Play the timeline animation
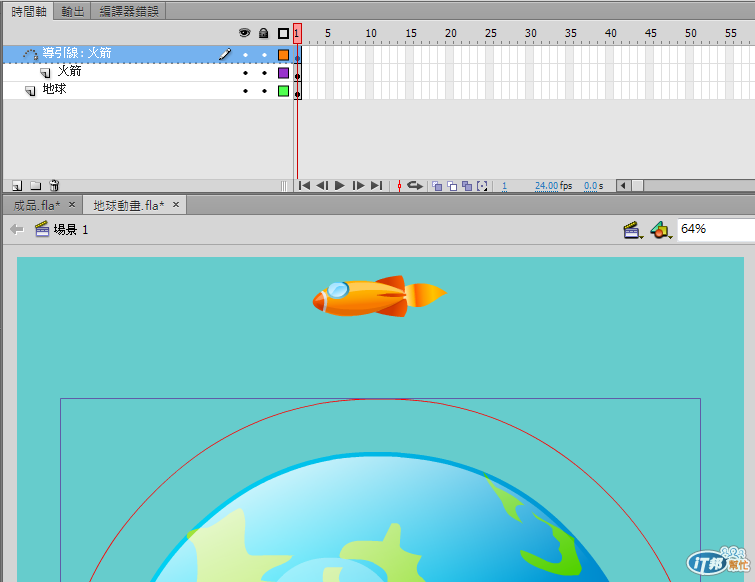The height and width of the screenshot is (582, 755). pyautogui.click(x=339, y=186)
